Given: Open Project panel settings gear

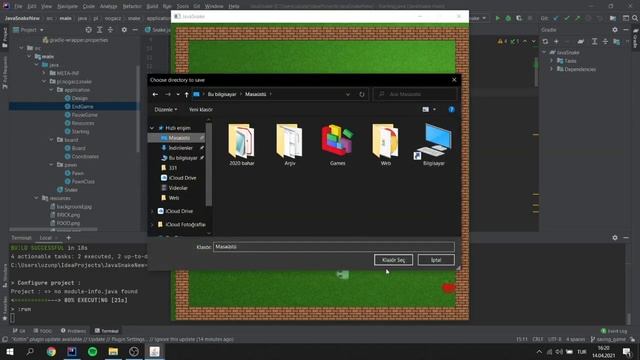Looking at the screenshot, I should tap(124, 30).
